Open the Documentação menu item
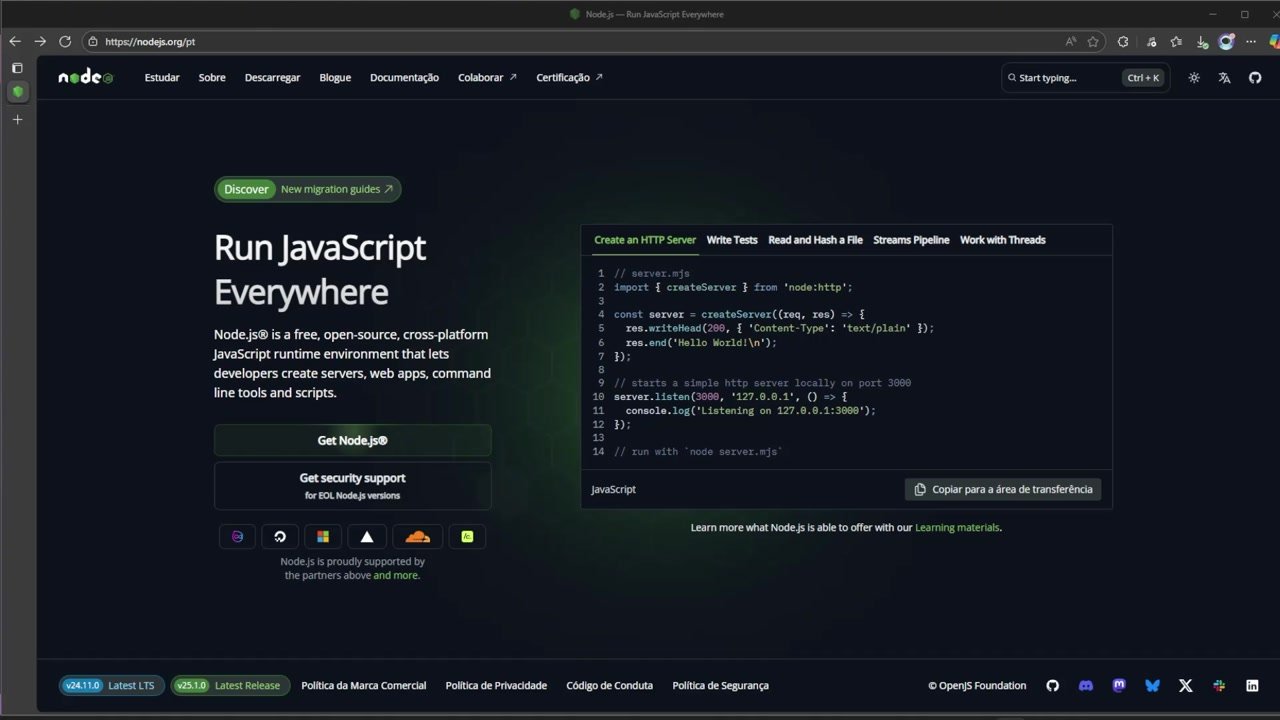 [x=404, y=77]
